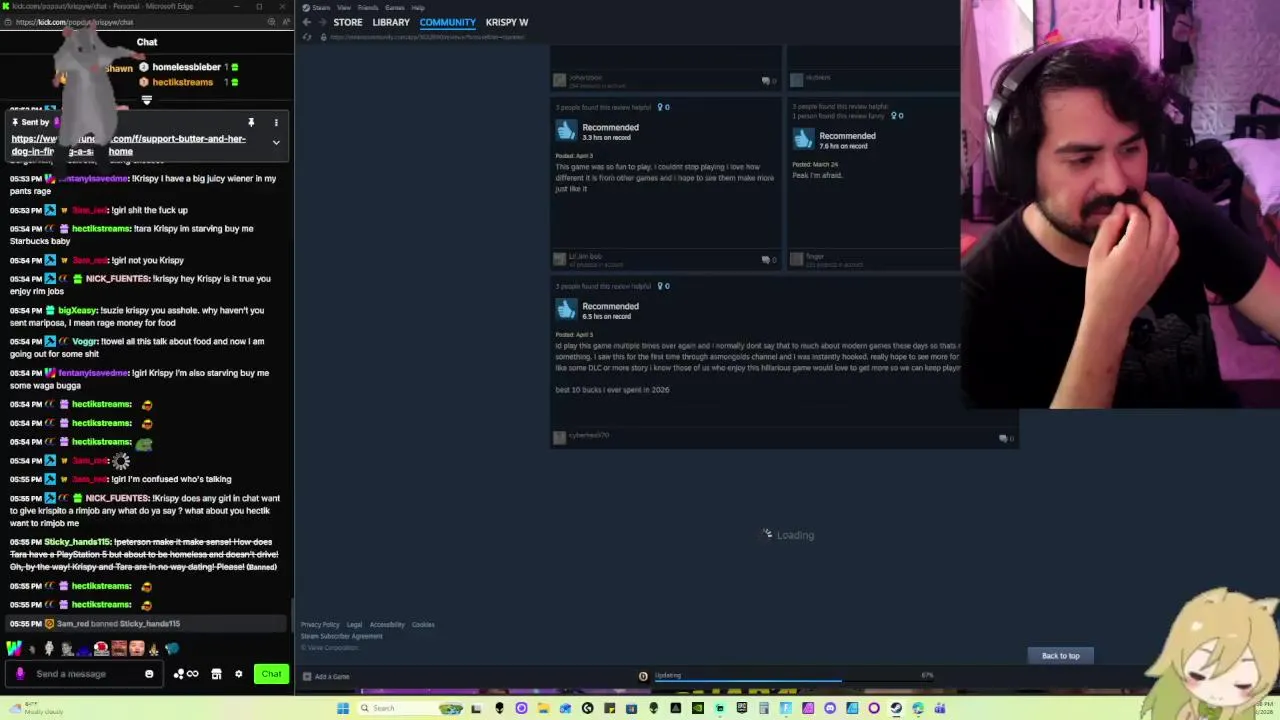Open the Games menu in Steam
This screenshot has width=1280, height=720.
pos(395,8)
